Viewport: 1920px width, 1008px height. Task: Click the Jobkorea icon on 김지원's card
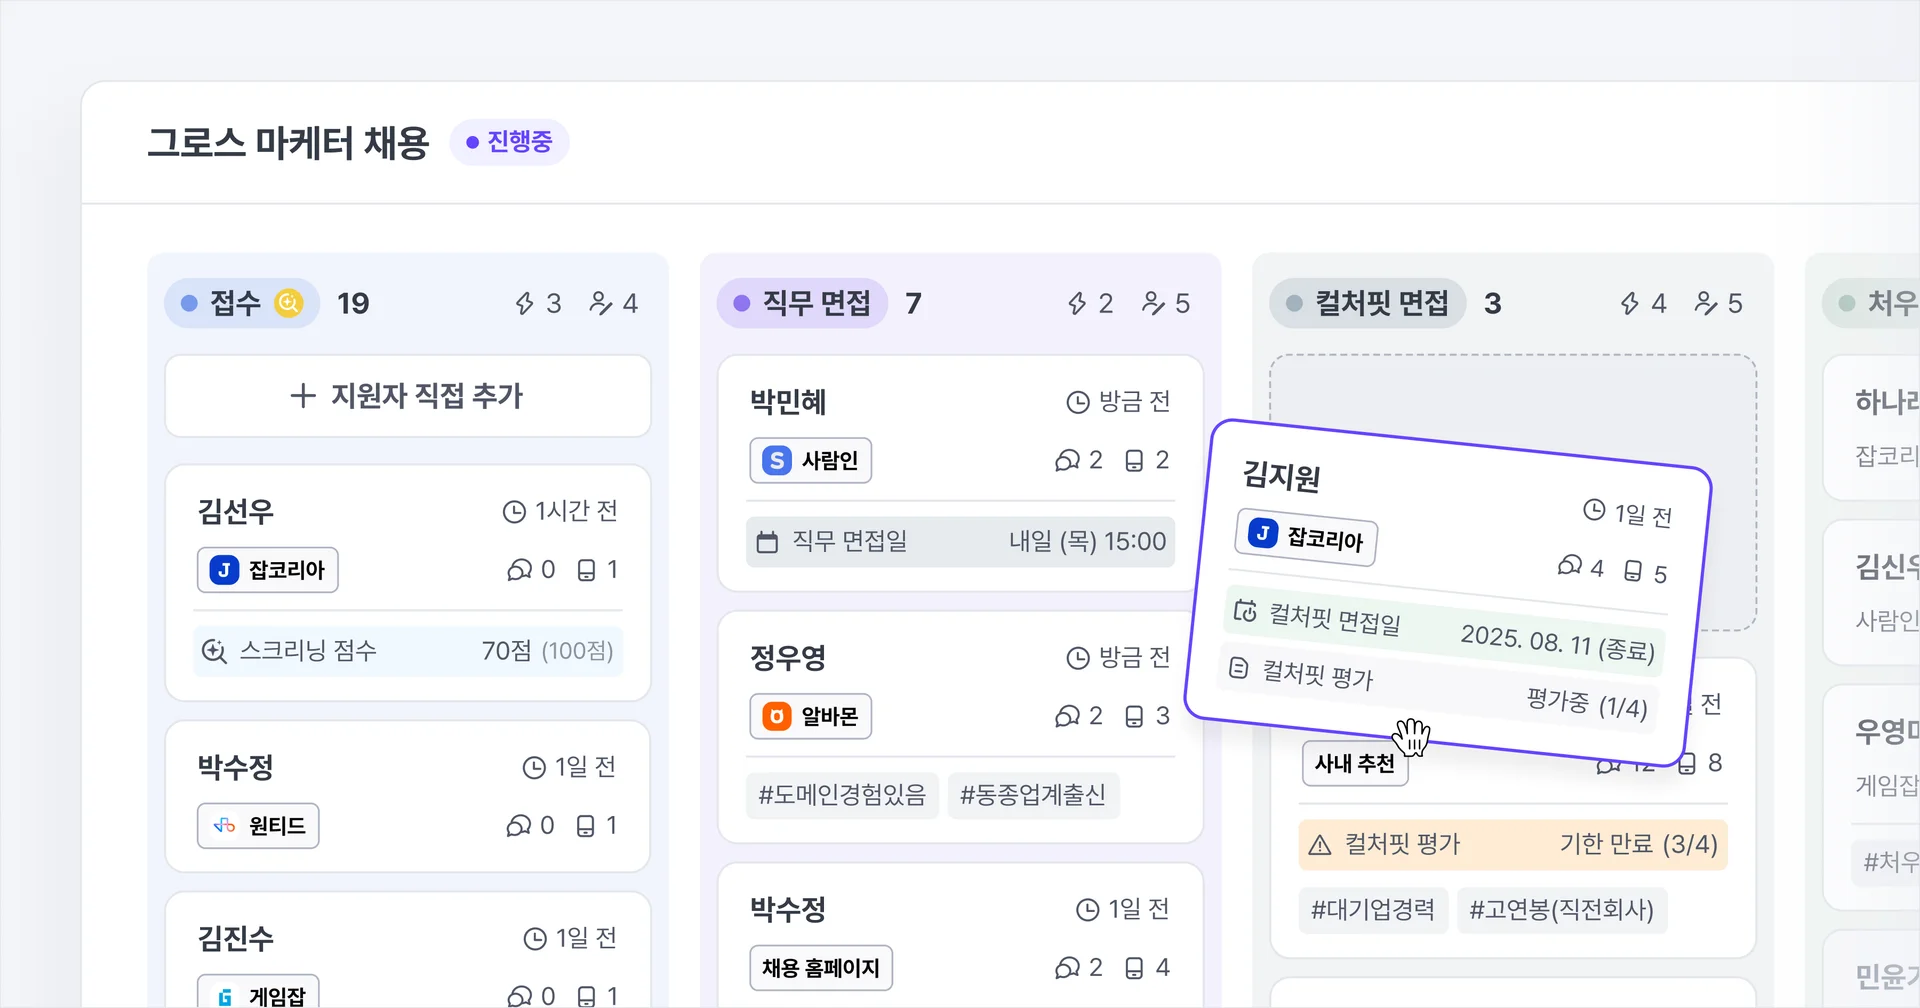1263,534
